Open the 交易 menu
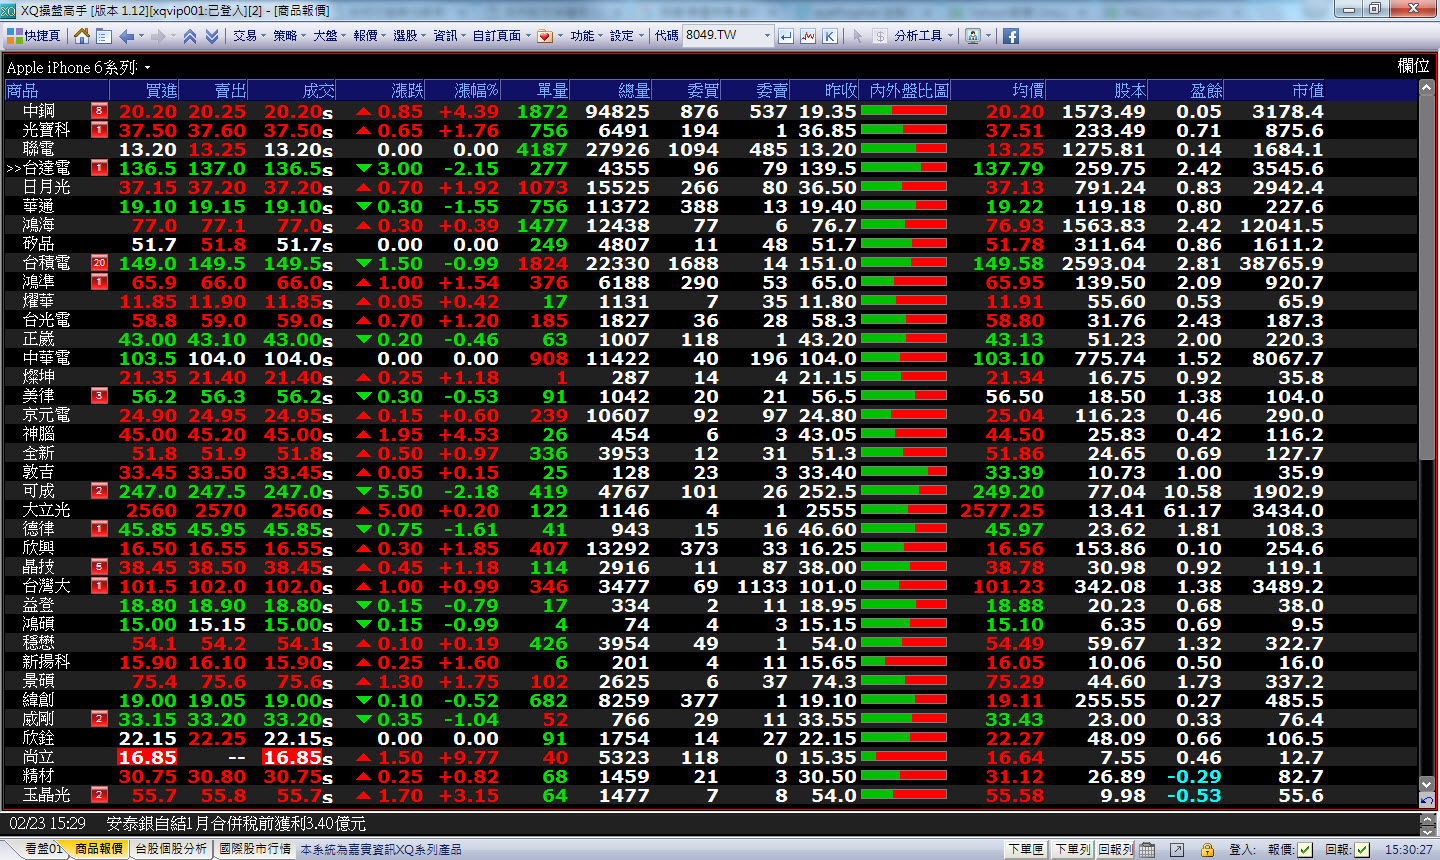Viewport: 1440px width, 860px height. pos(248,36)
